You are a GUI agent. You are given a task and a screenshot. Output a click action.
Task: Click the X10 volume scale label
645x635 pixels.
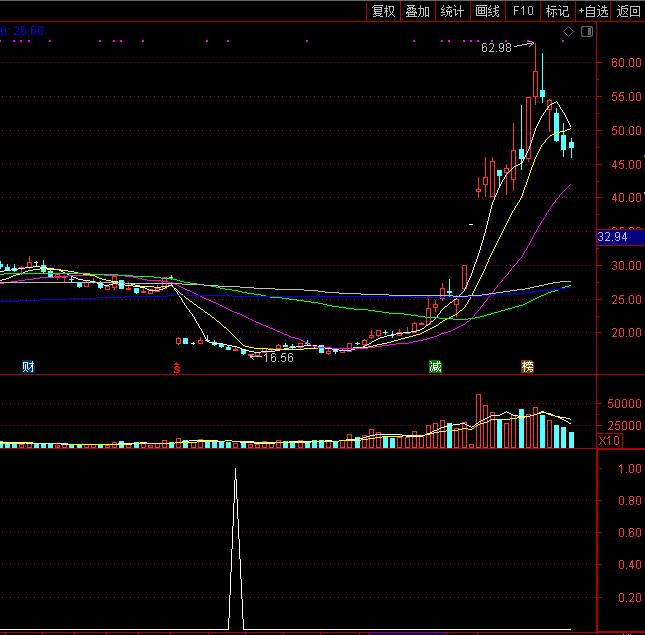click(x=610, y=441)
